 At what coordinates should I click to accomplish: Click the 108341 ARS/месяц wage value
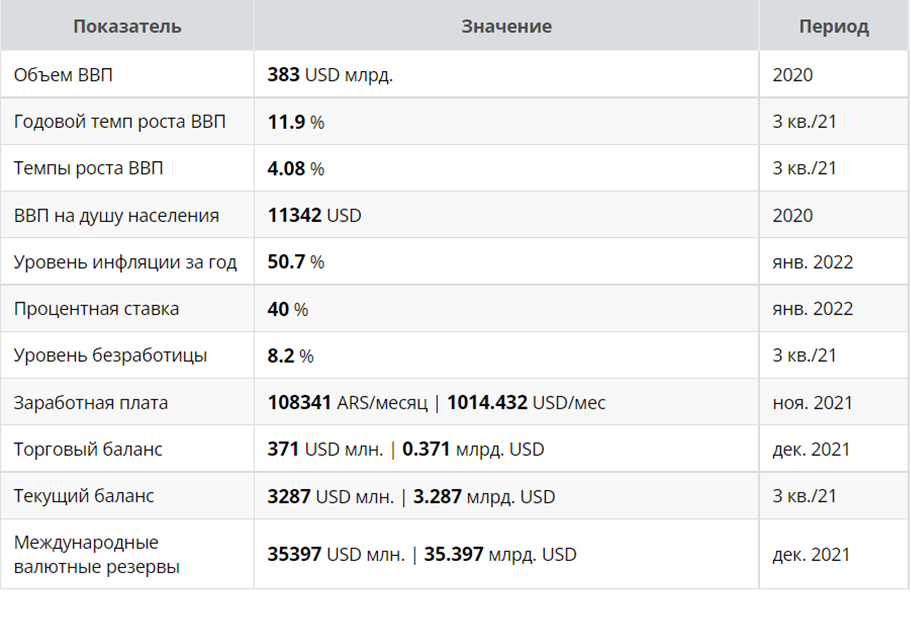(x=347, y=403)
